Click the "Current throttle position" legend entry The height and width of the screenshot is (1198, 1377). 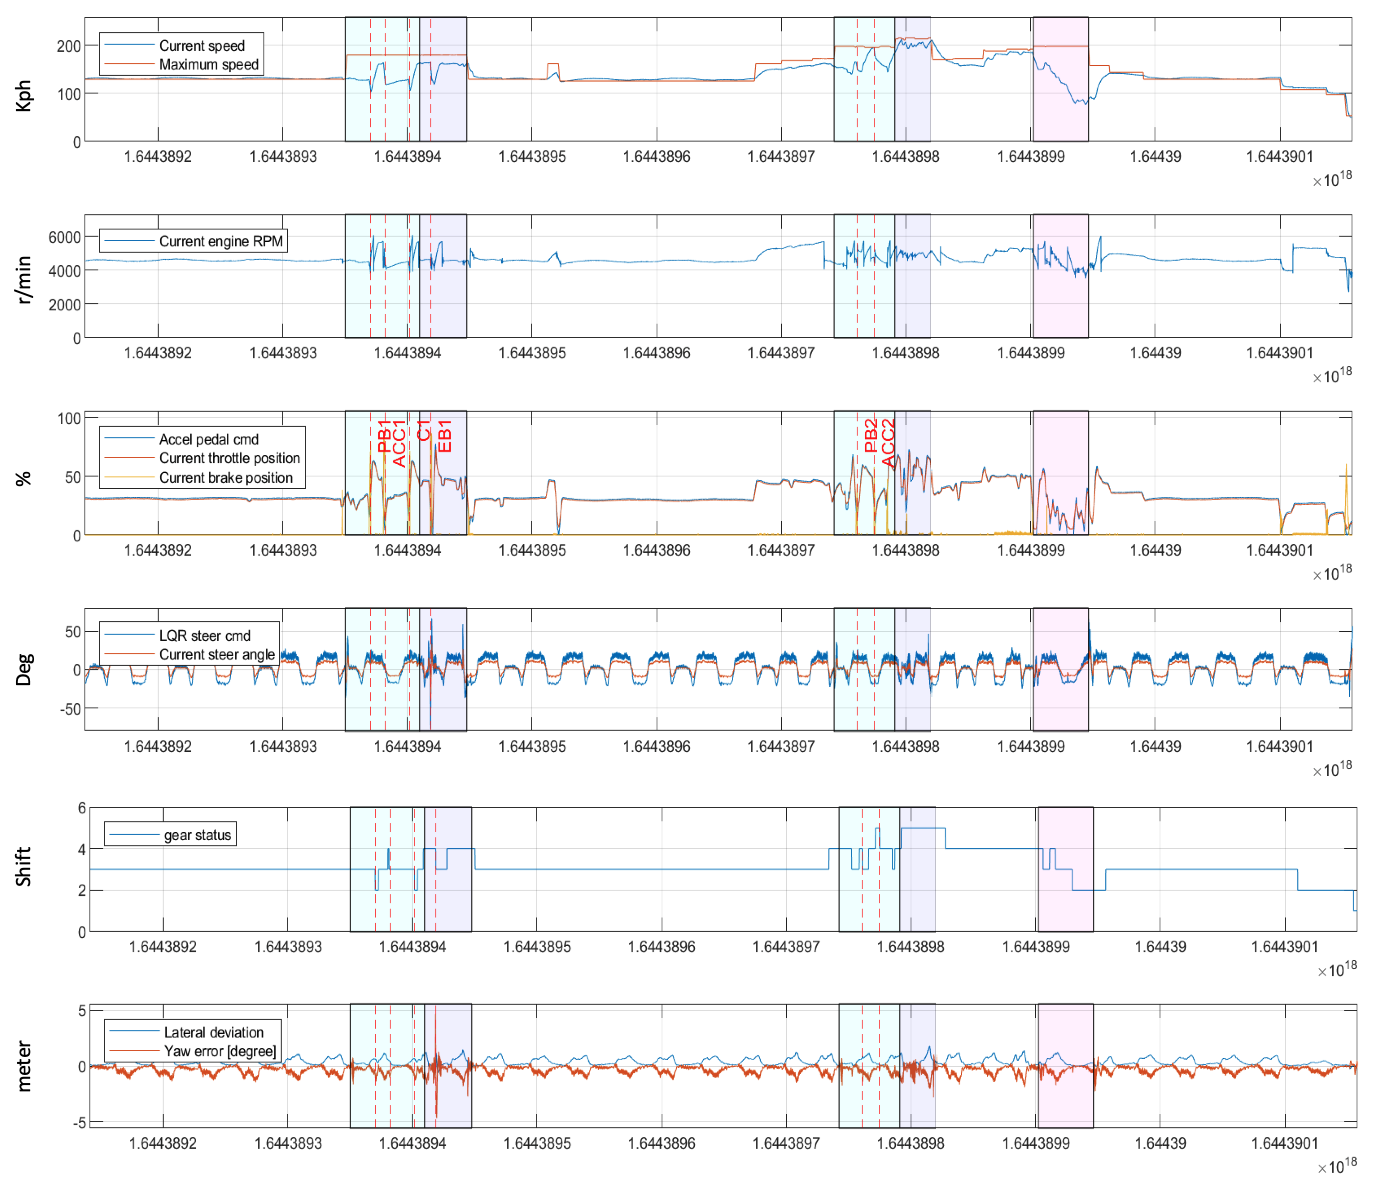pyautogui.click(x=229, y=458)
